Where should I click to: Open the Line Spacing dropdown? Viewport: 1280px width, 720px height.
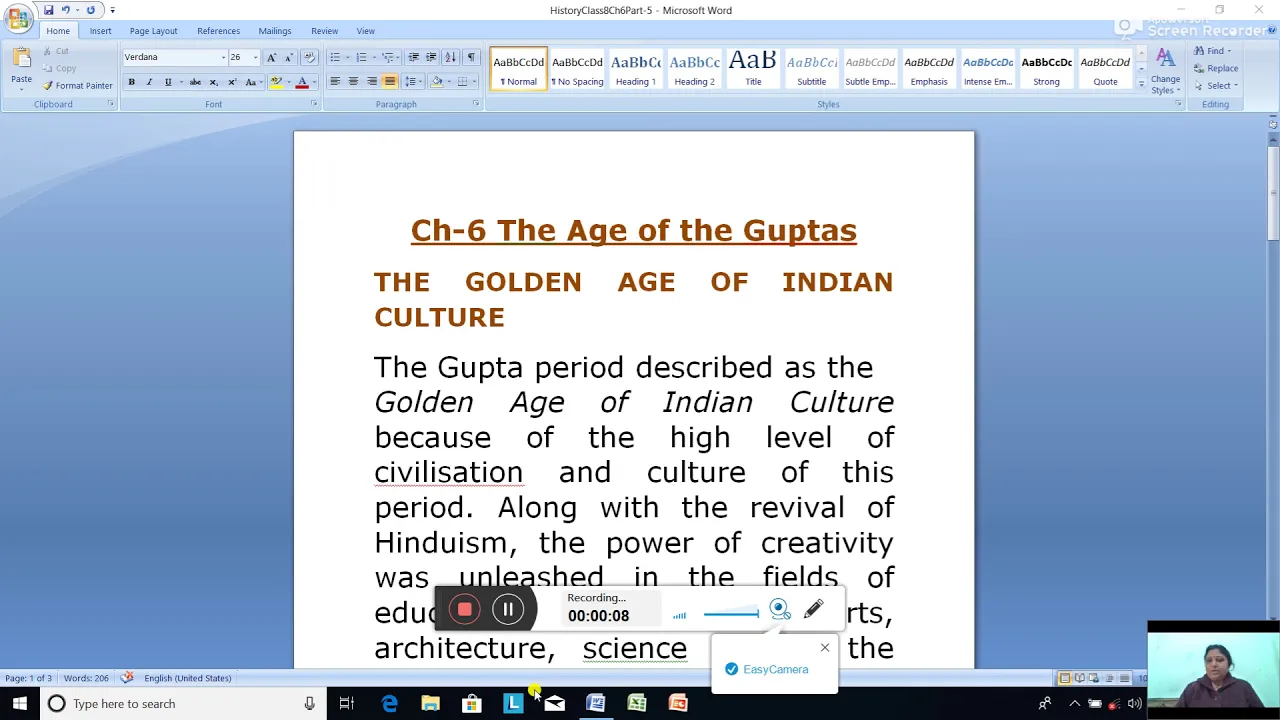click(414, 82)
